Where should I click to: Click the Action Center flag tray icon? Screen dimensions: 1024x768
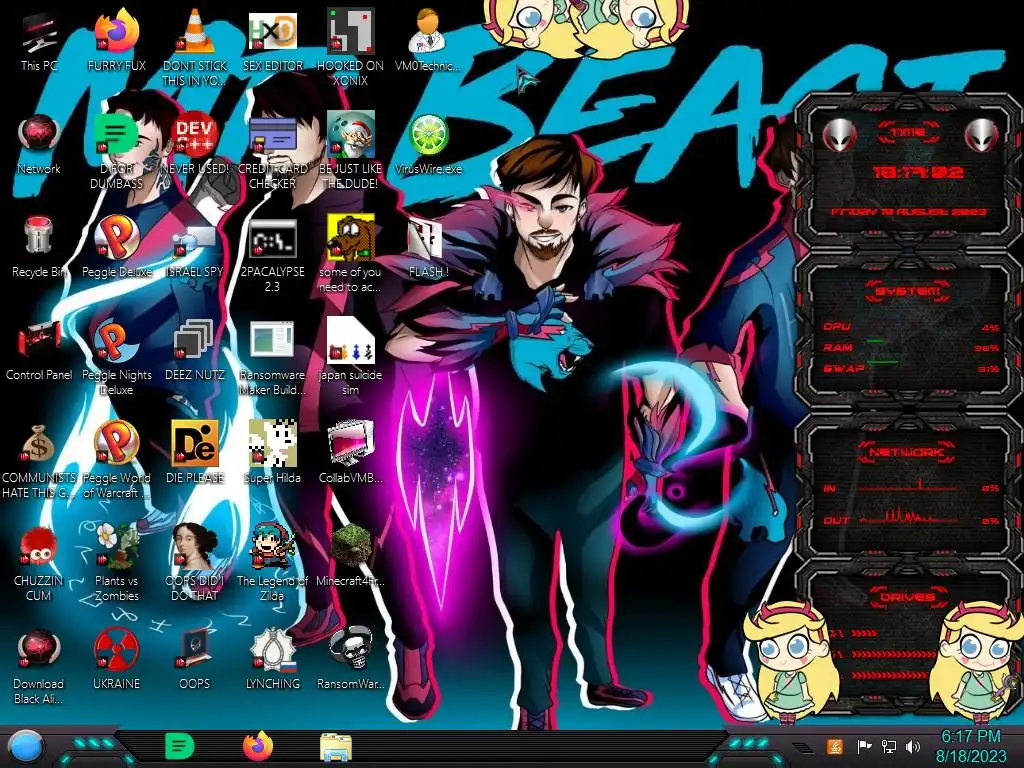click(x=865, y=746)
